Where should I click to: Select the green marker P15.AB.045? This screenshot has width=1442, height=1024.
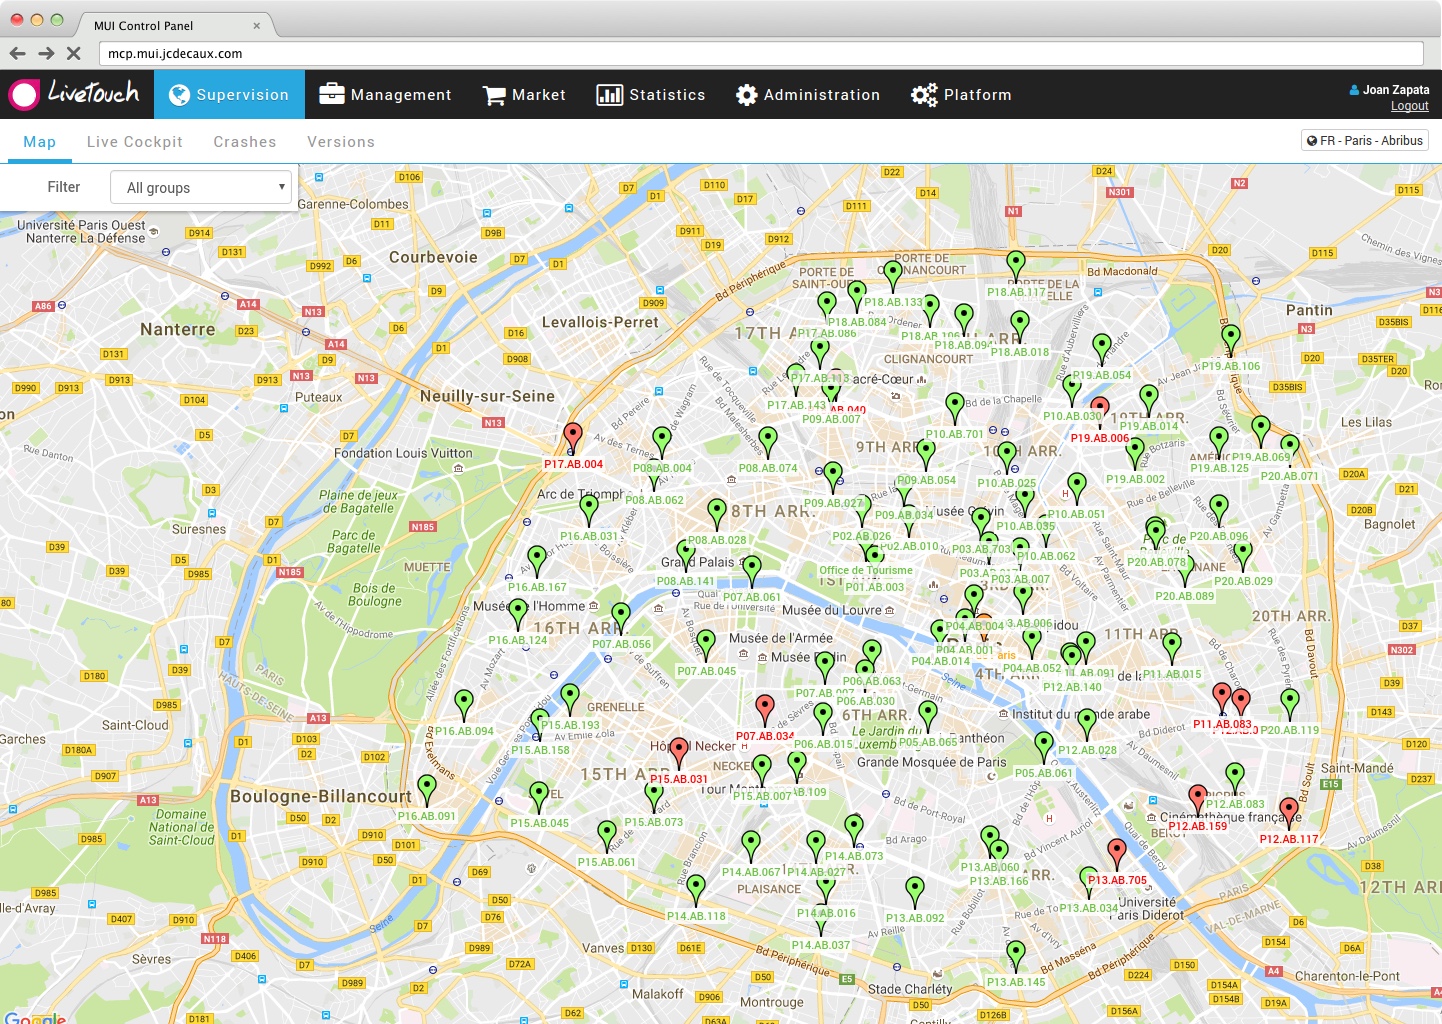tap(539, 797)
